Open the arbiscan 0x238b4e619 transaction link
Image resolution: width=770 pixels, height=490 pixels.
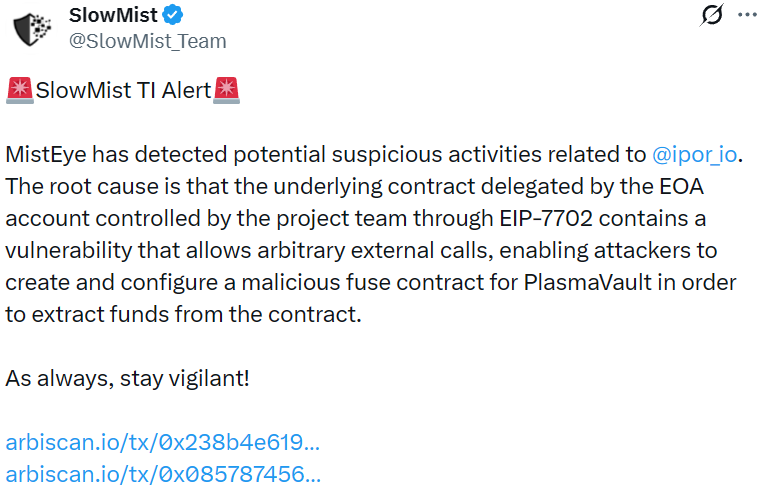tap(163, 443)
